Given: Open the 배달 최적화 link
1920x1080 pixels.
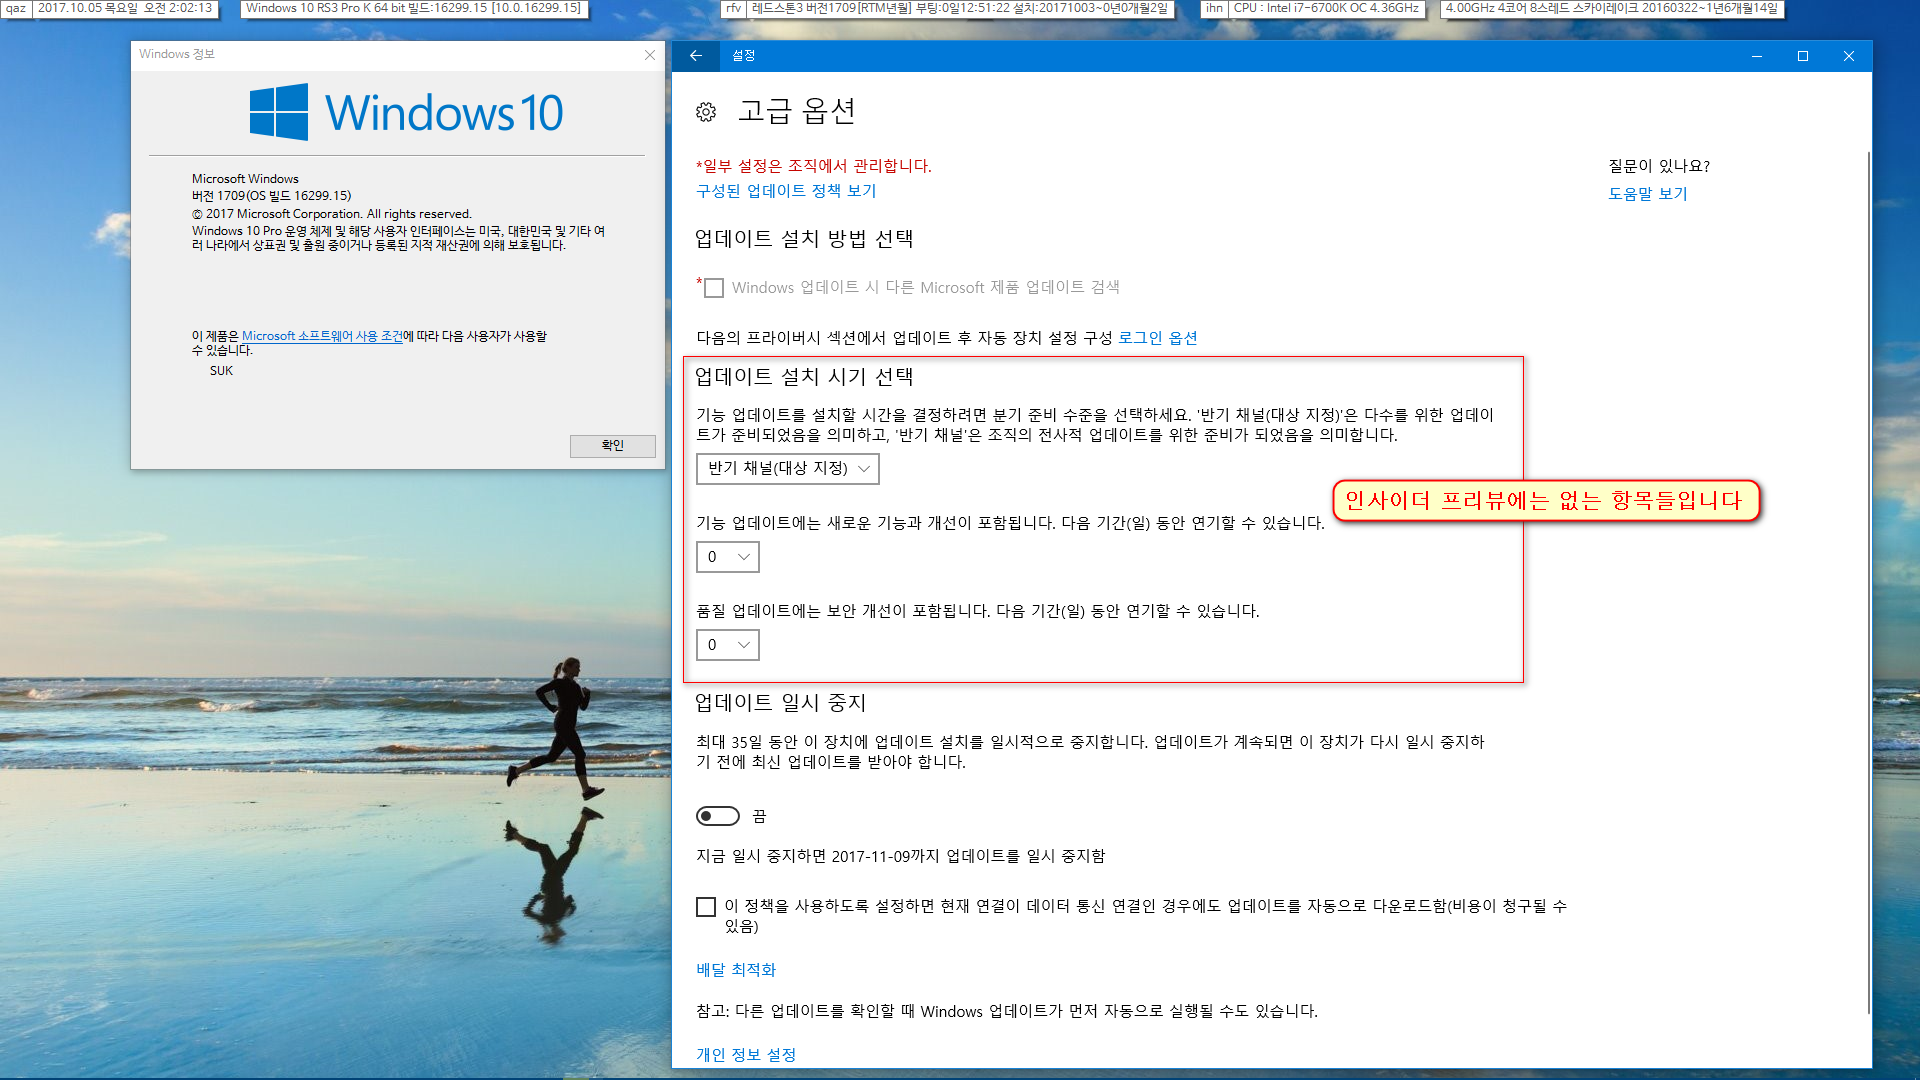Looking at the screenshot, I should (736, 970).
